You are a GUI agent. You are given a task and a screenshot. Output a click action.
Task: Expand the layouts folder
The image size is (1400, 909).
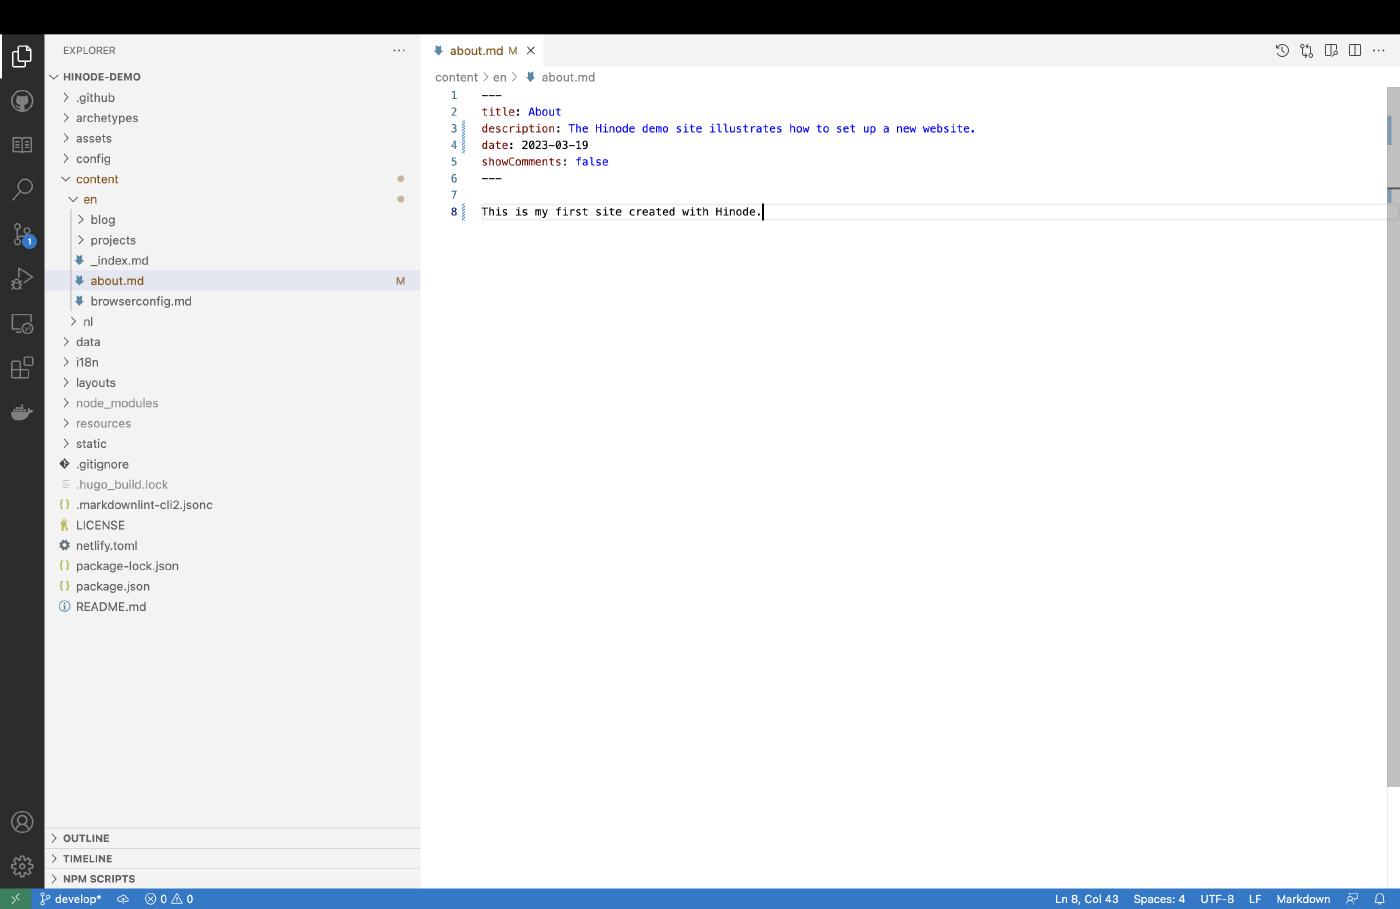click(232, 382)
